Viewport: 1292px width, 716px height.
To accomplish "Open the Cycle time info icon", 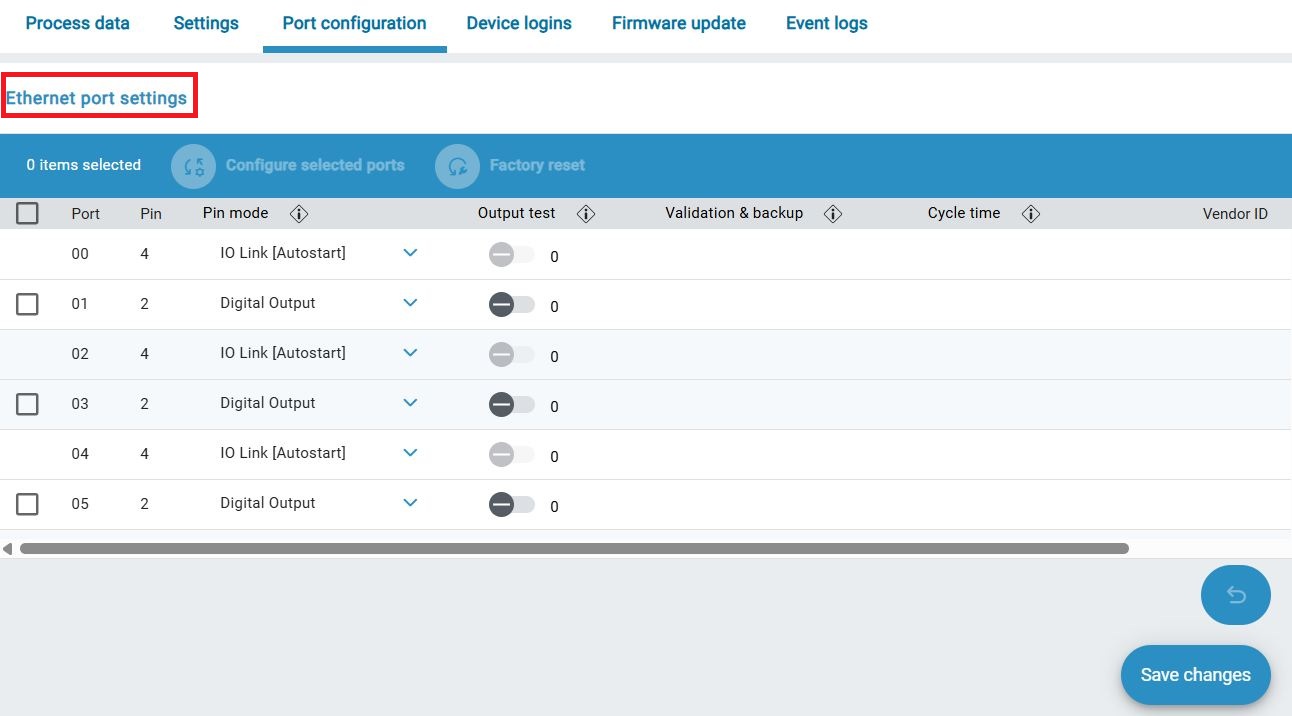I will (x=1031, y=213).
